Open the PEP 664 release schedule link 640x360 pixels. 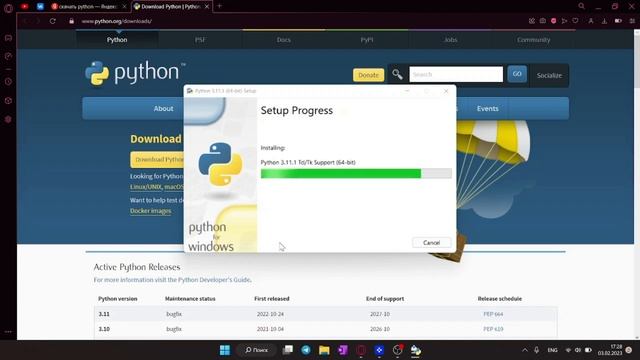pyautogui.click(x=493, y=314)
